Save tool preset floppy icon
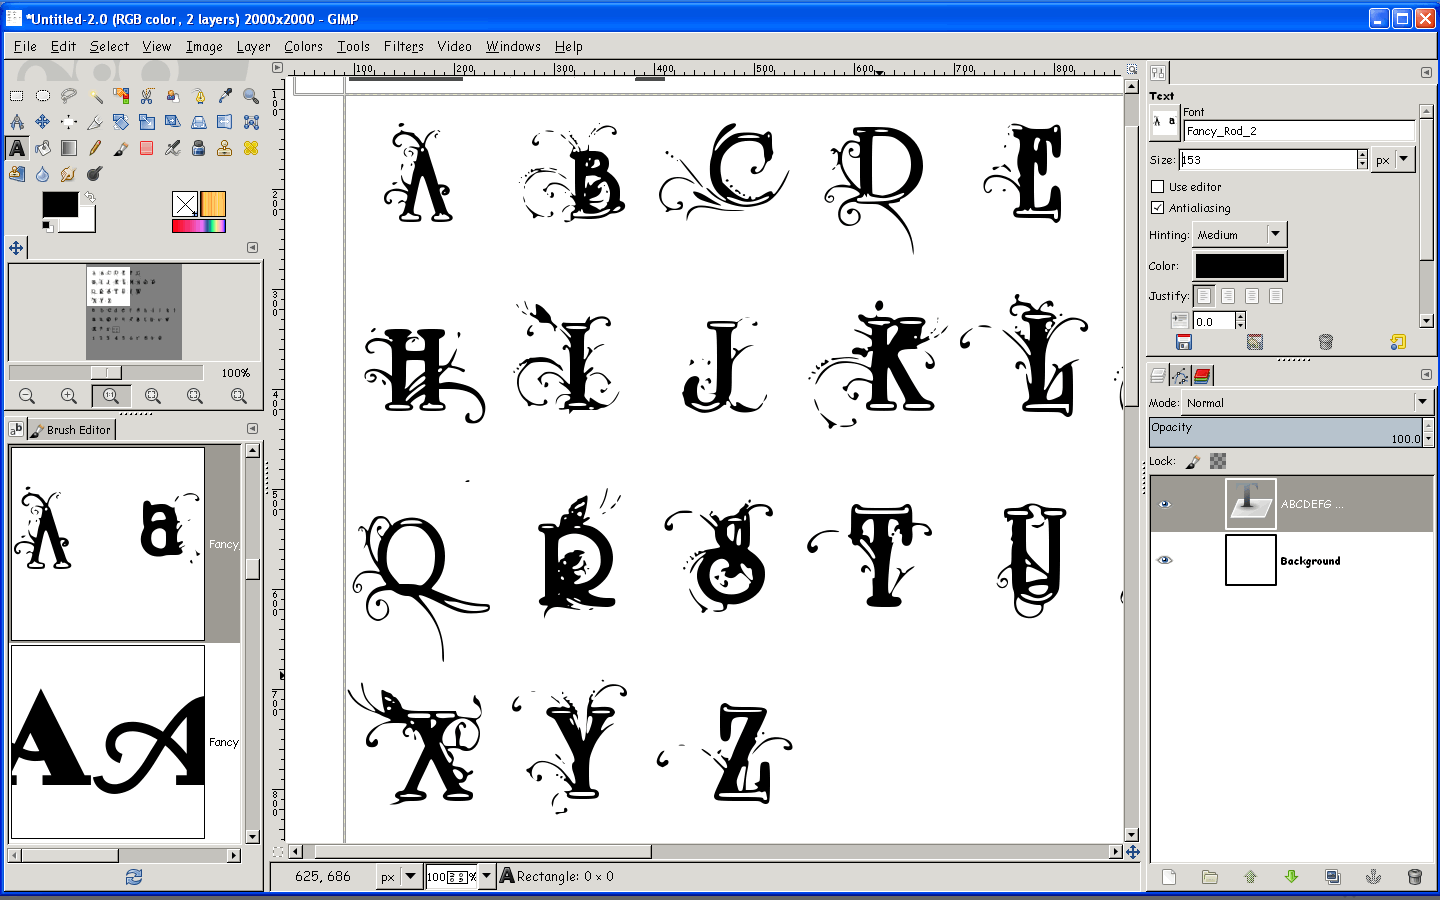Image resolution: width=1440 pixels, height=900 pixels. [x=1184, y=342]
